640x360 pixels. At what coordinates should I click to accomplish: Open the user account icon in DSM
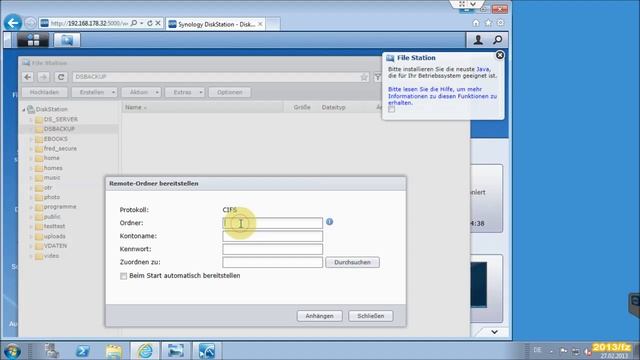click(478, 40)
